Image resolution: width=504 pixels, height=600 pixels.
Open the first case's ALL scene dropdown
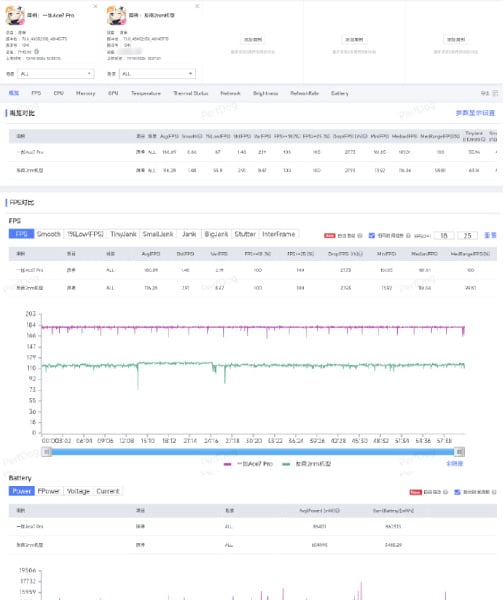55,73
